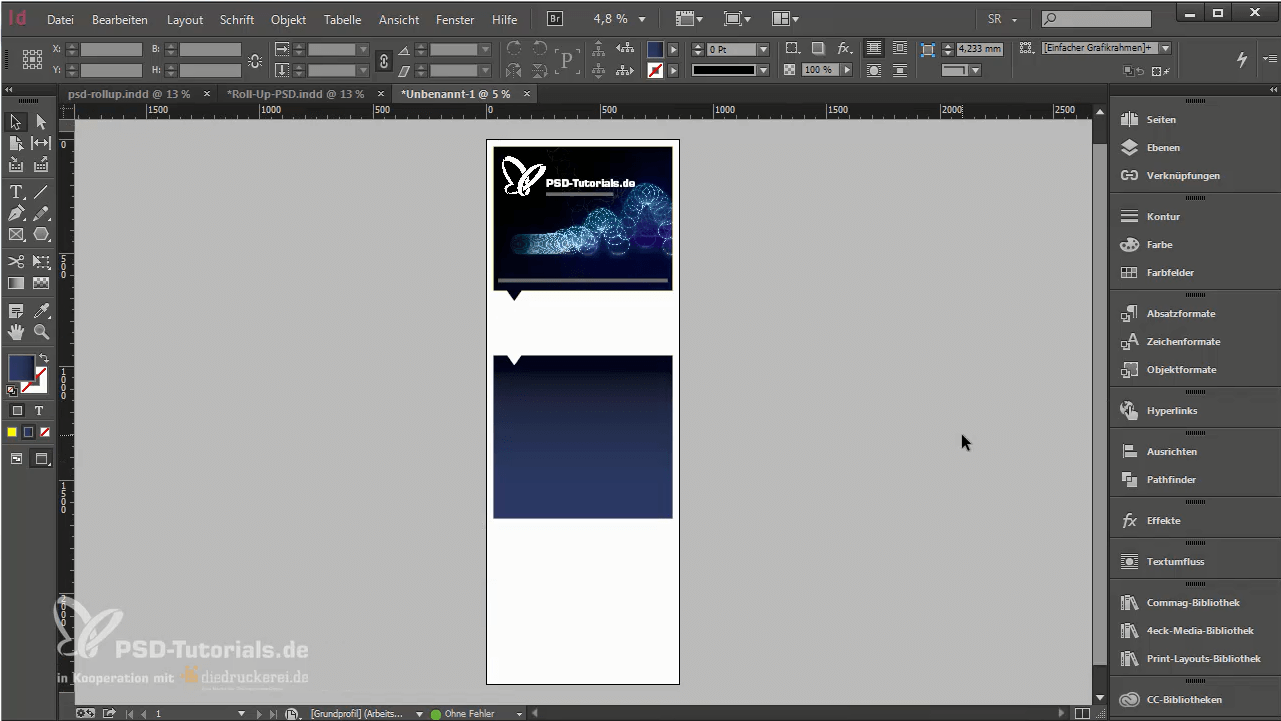Toggle constrain proportions chain link
The height and width of the screenshot is (721, 1281).
coord(383,60)
